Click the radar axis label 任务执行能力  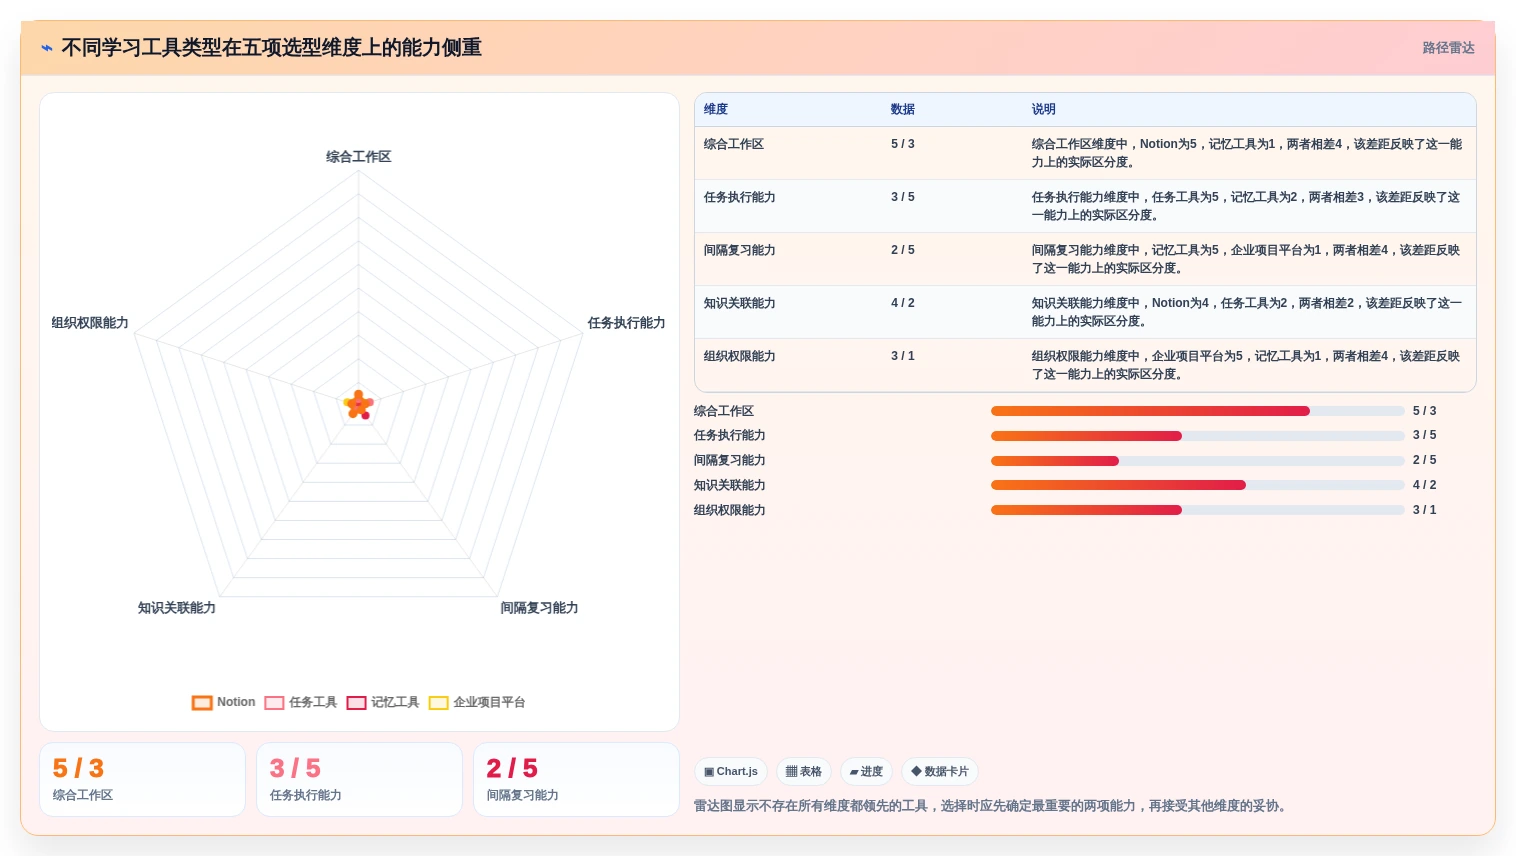[626, 323]
